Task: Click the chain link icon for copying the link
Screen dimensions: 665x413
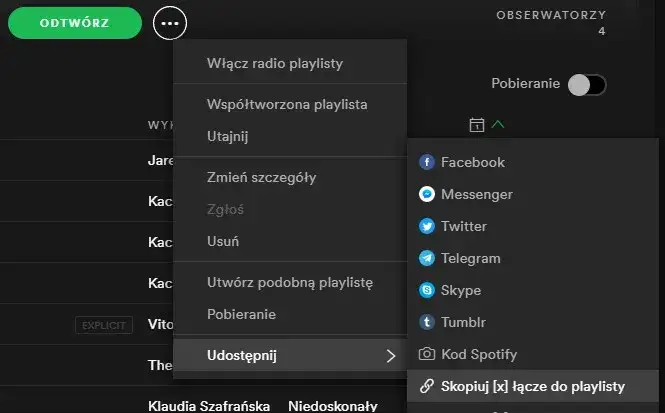Action: pos(427,386)
